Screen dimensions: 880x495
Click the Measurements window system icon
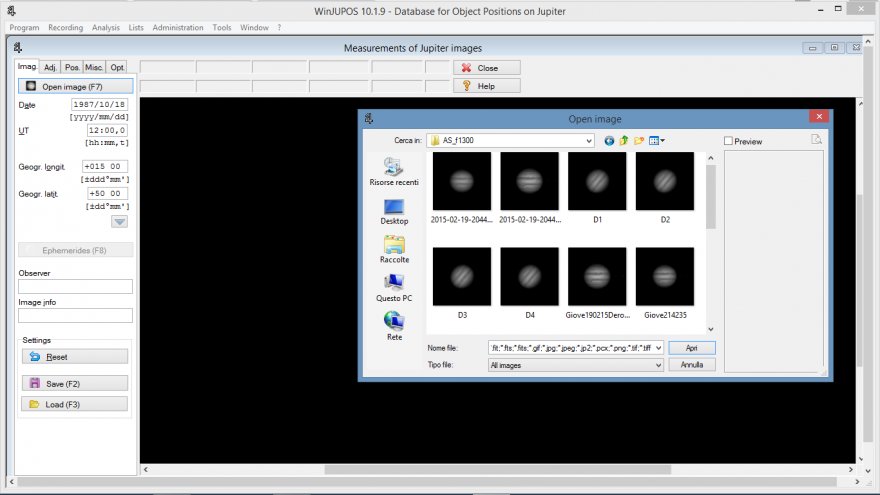(x=18, y=48)
